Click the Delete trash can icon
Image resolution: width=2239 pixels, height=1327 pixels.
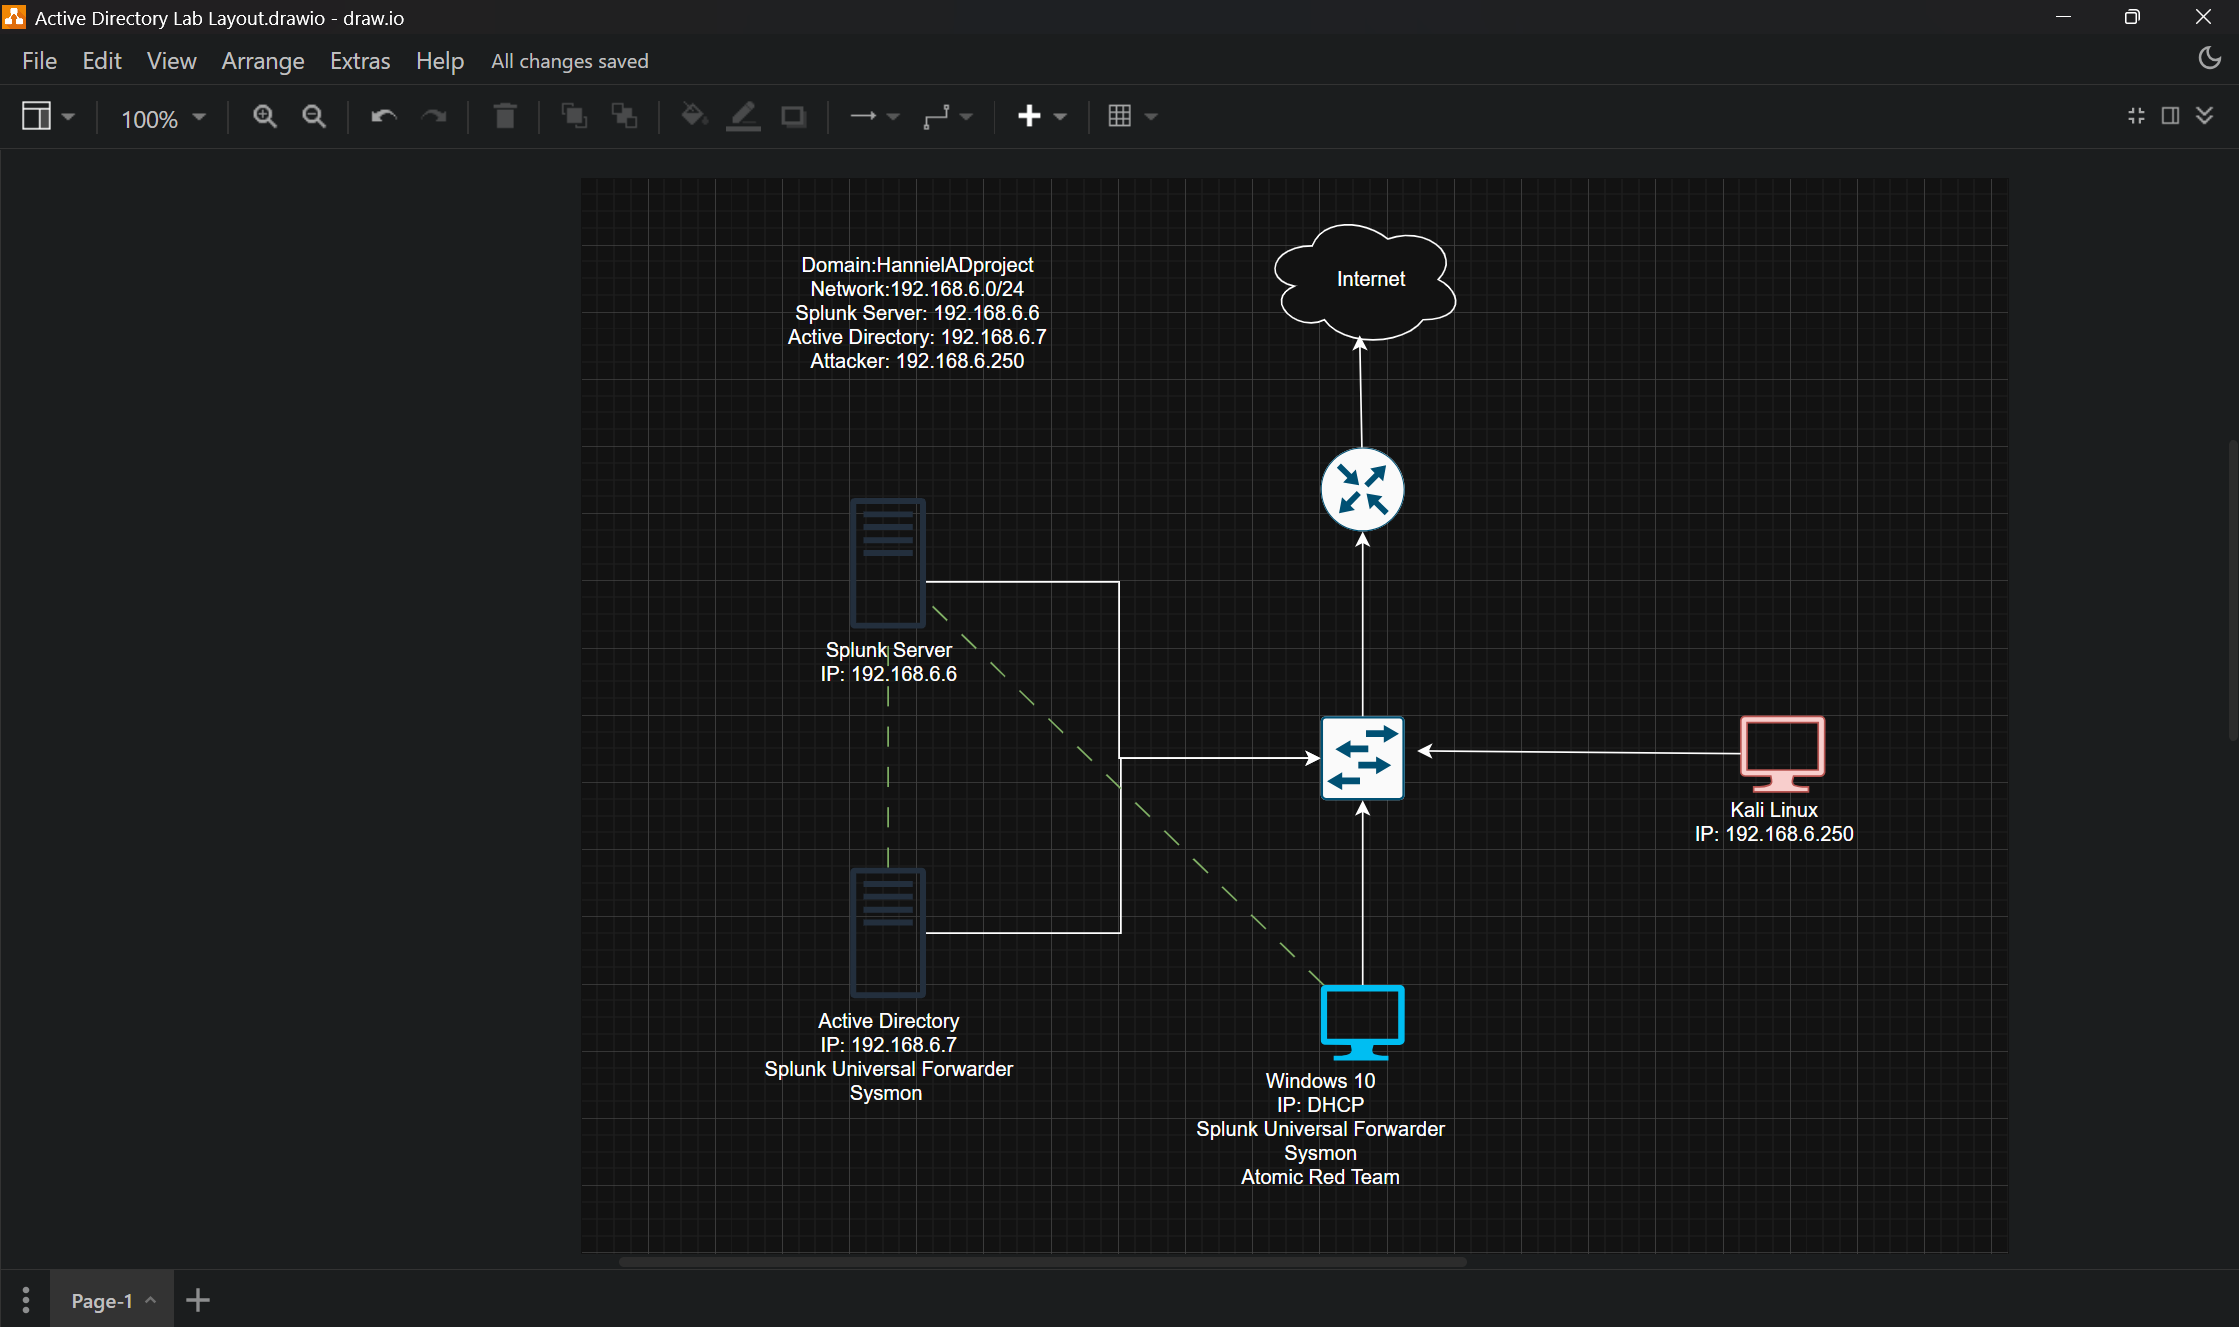click(505, 117)
